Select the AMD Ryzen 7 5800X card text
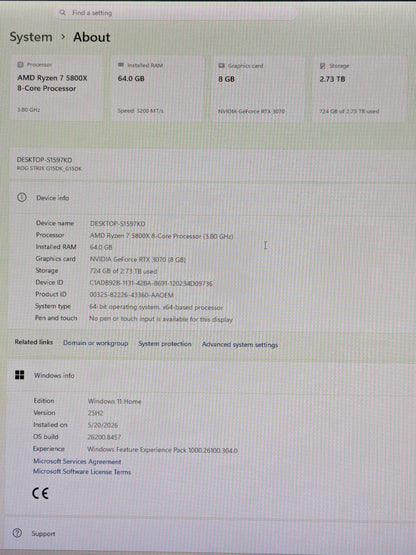The image size is (416, 555). pyautogui.click(x=52, y=83)
